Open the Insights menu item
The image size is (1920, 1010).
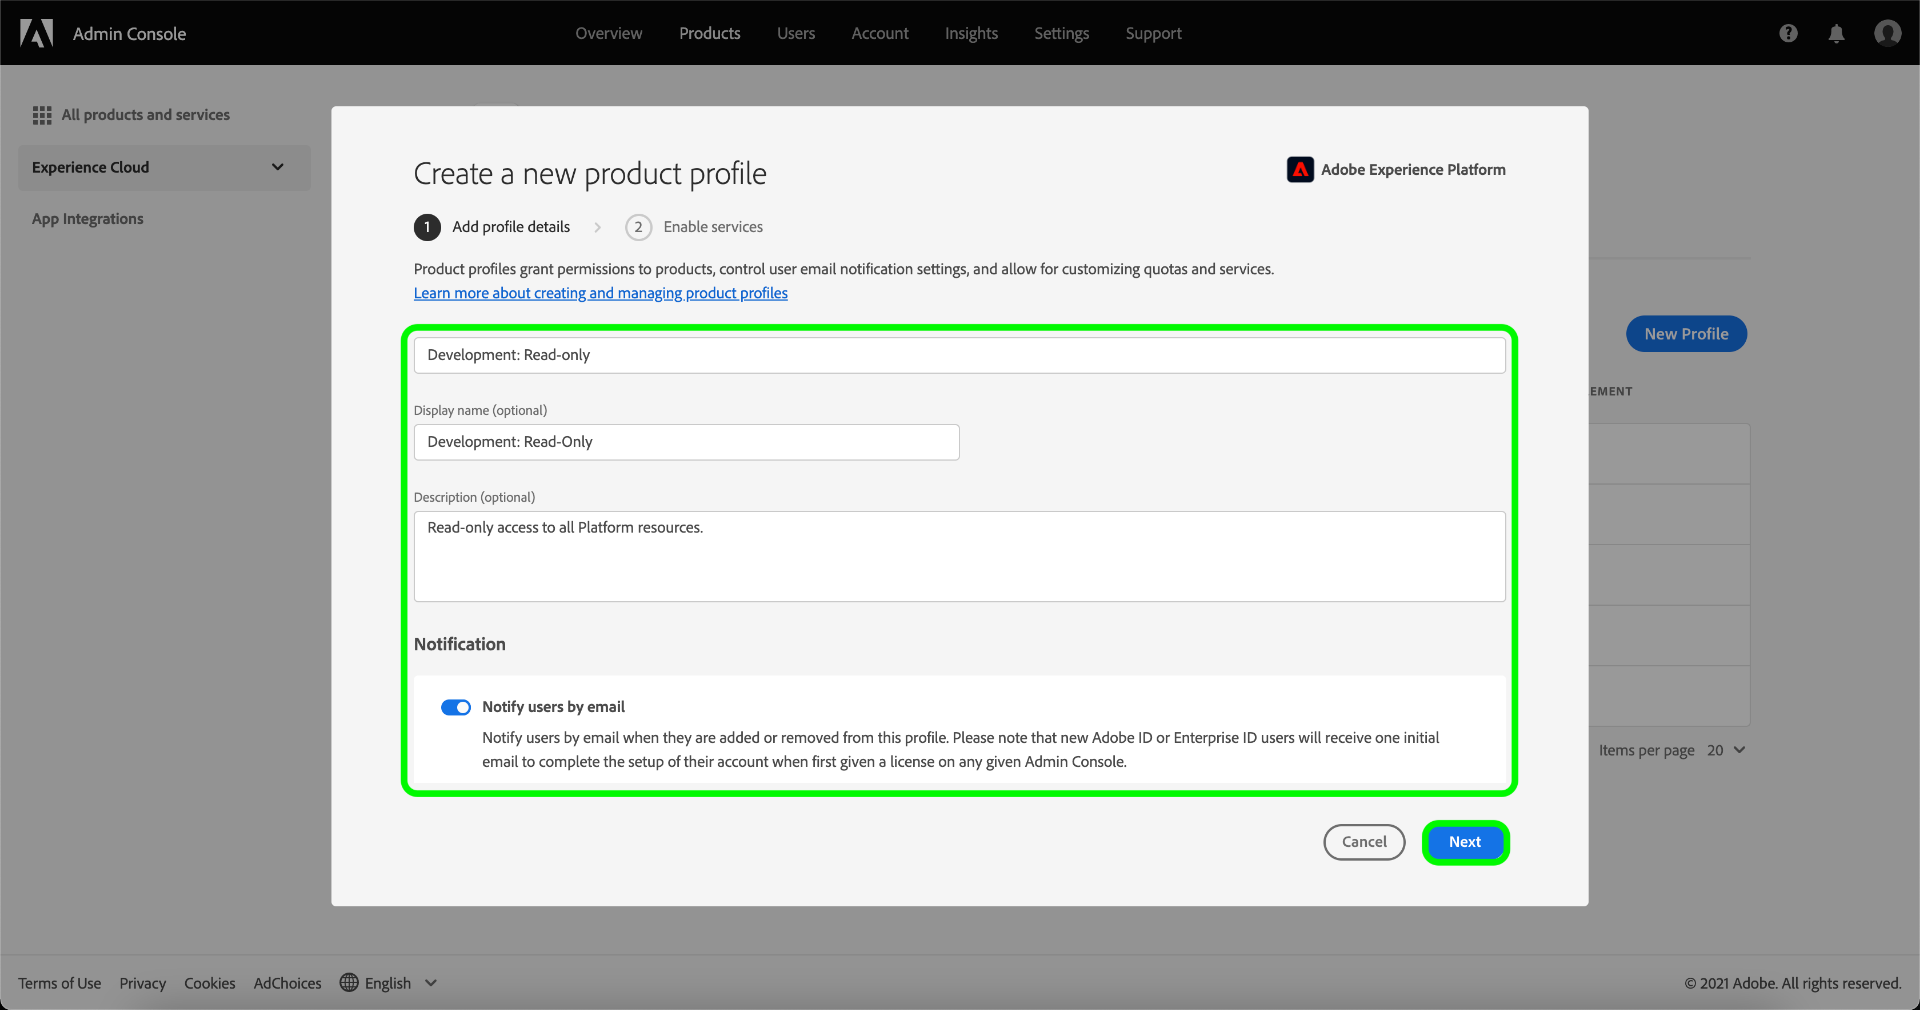coord(971,33)
